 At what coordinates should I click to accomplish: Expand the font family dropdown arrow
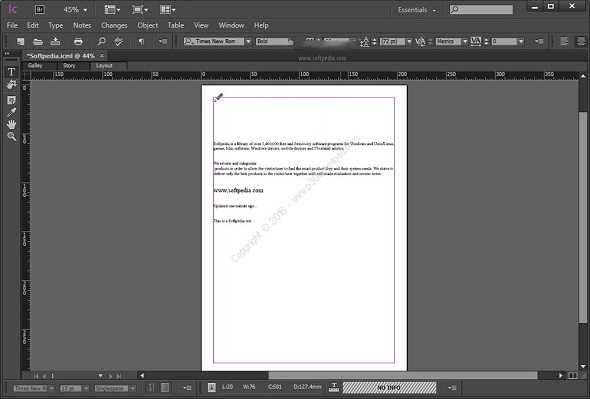(x=248, y=41)
